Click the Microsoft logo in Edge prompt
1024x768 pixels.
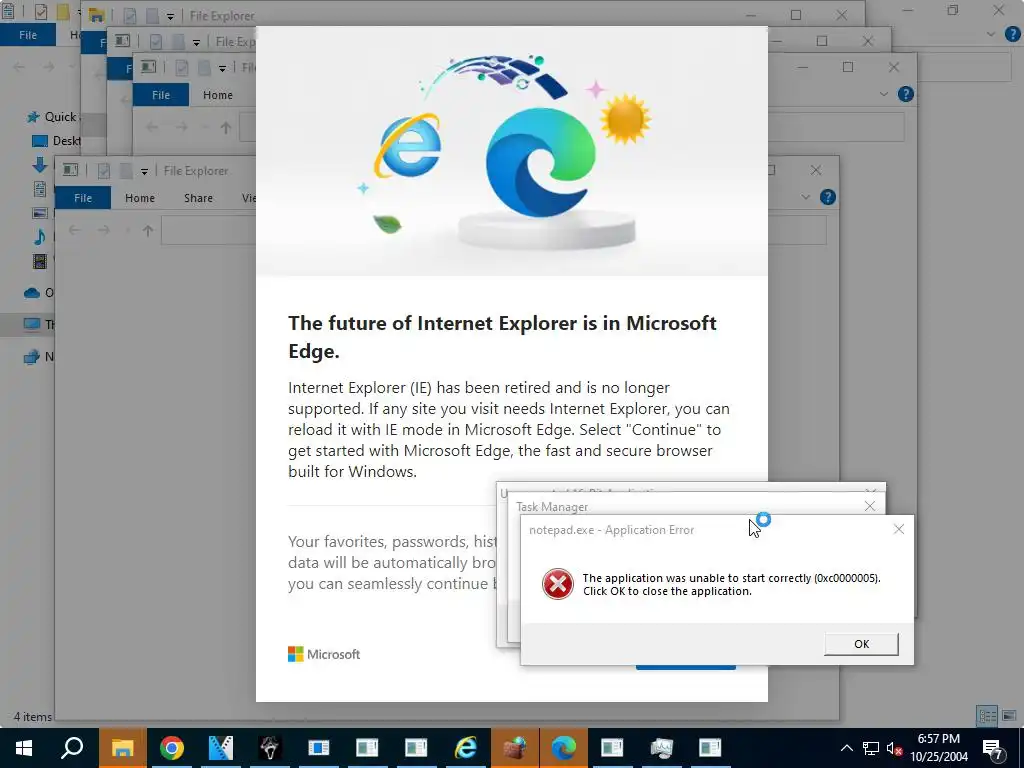[324, 654]
